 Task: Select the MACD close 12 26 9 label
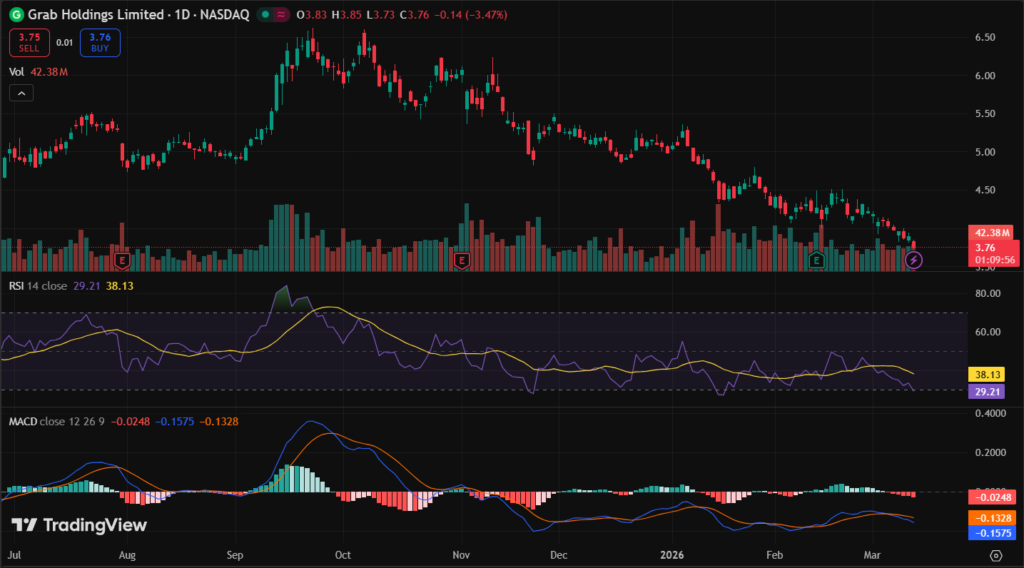point(59,421)
